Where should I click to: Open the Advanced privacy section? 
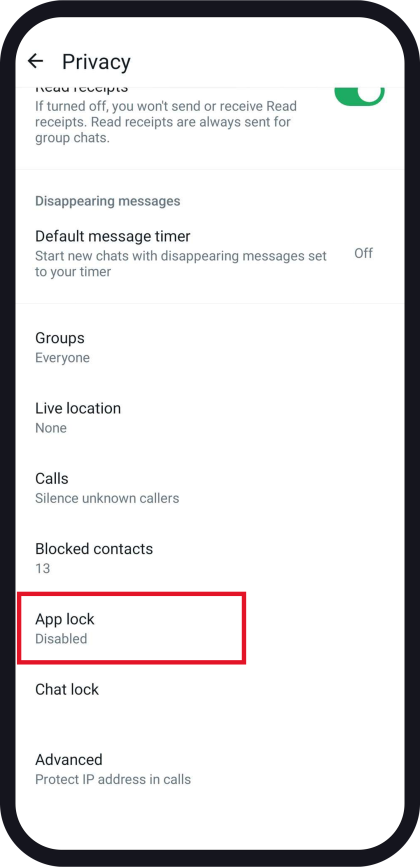[210, 769]
